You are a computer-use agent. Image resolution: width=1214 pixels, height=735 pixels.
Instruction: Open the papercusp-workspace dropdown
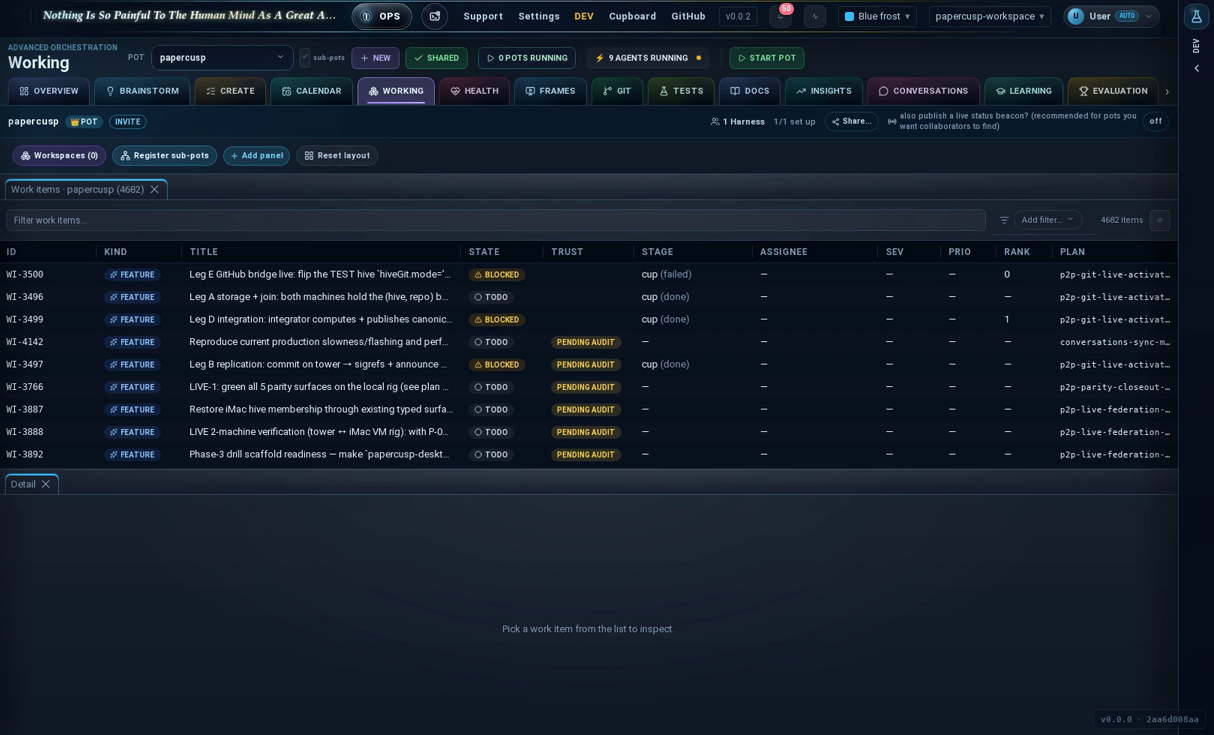[x=989, y=16]
